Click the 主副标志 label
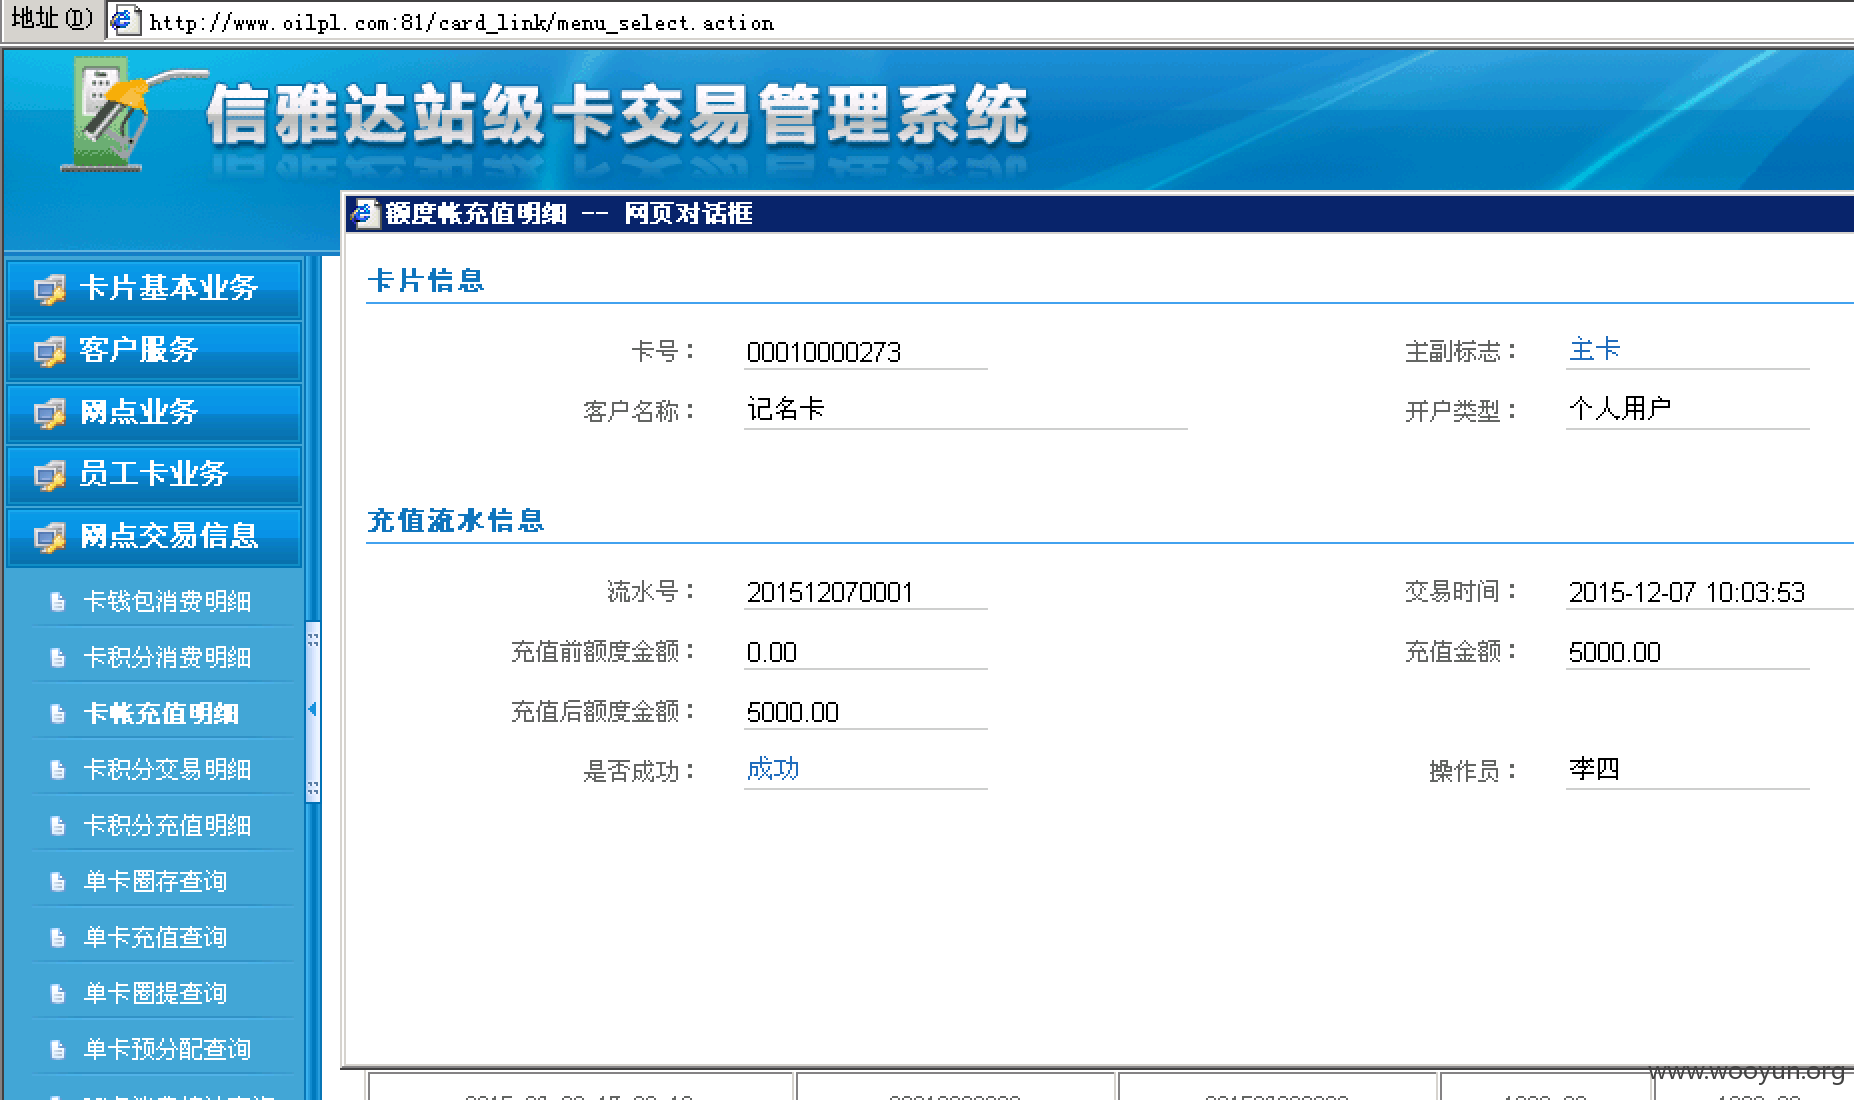 (x=1460, y=352)
